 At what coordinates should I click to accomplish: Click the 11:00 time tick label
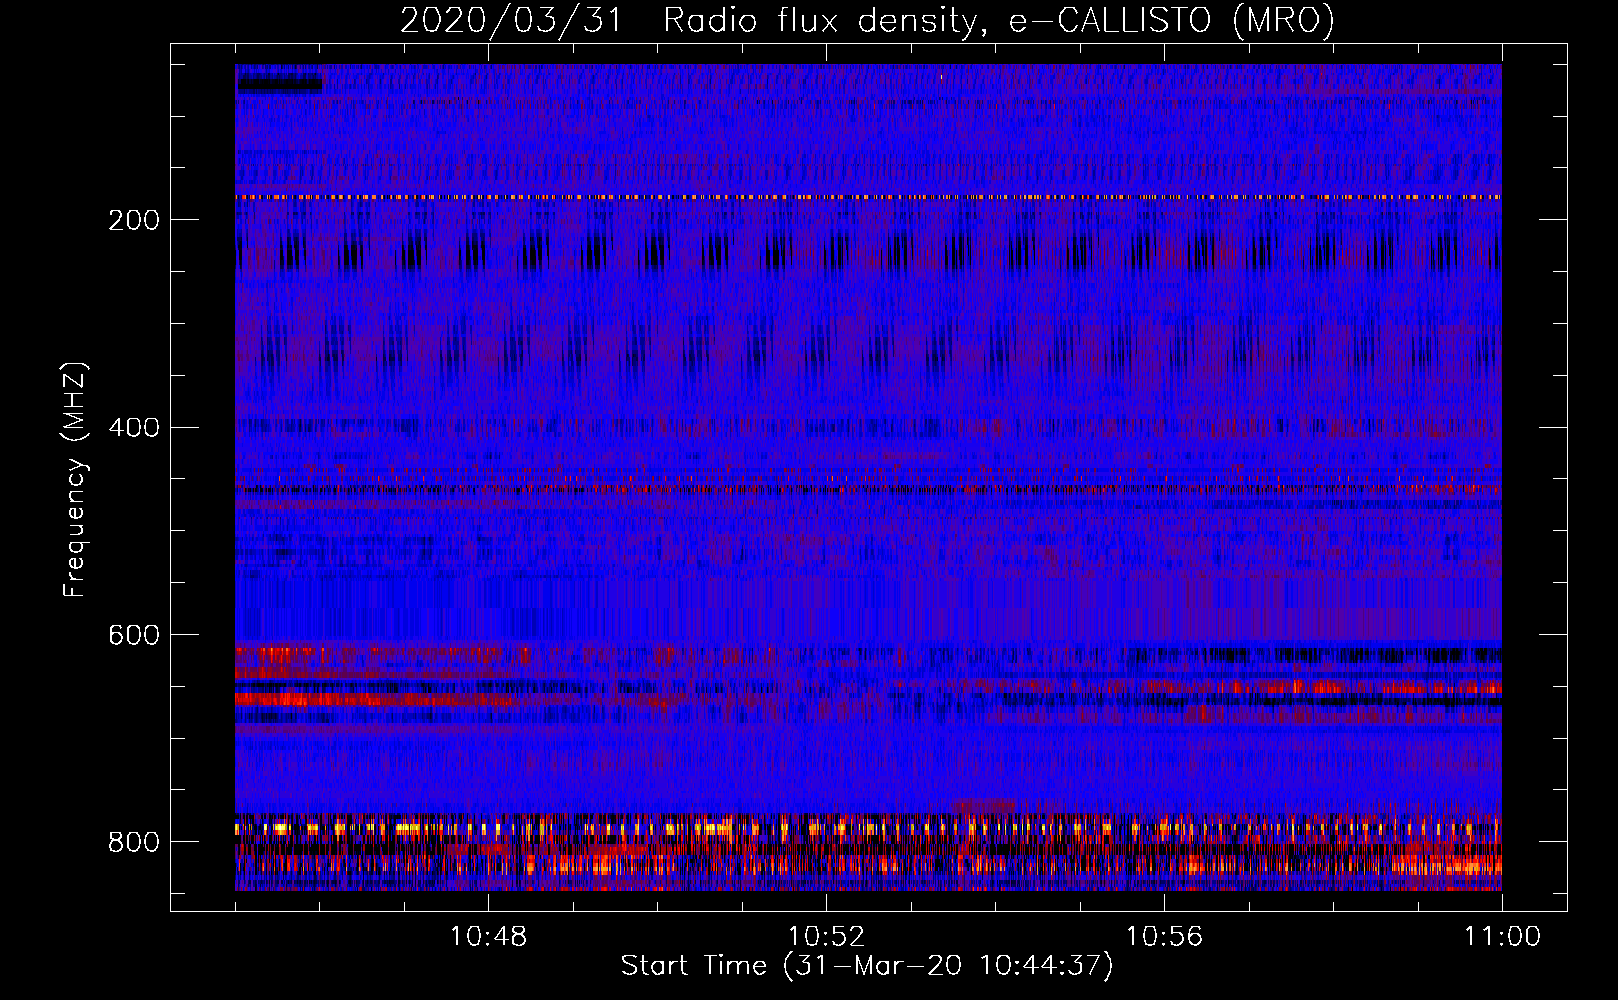(x=1502, y=937)
